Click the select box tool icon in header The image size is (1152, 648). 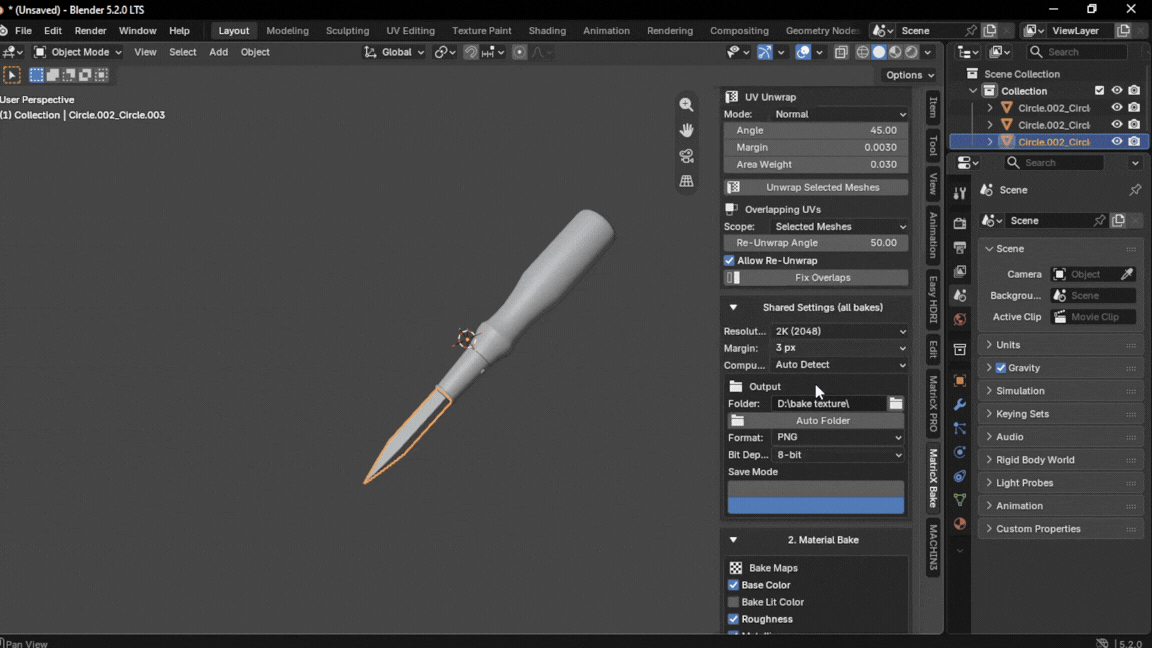click(x=12, y=75)
